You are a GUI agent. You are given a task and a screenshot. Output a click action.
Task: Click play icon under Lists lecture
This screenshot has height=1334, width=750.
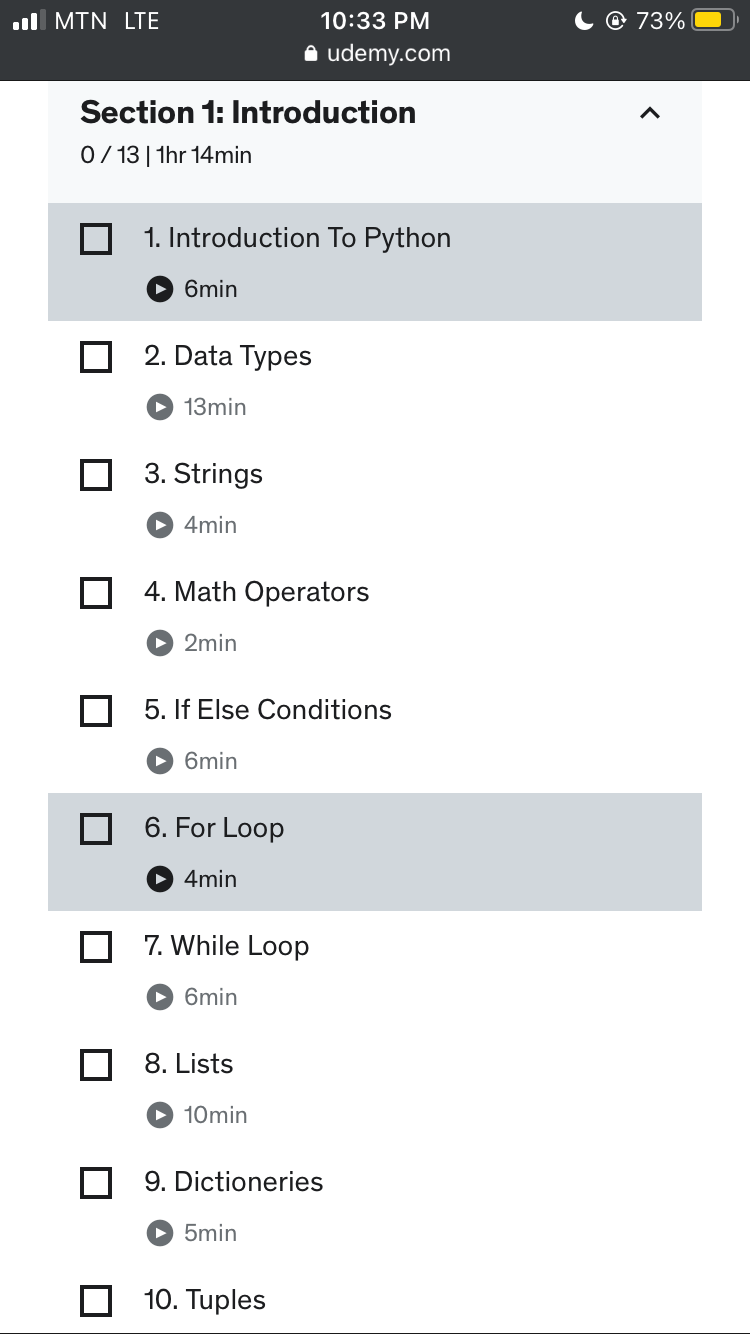tap(160, 1115)
